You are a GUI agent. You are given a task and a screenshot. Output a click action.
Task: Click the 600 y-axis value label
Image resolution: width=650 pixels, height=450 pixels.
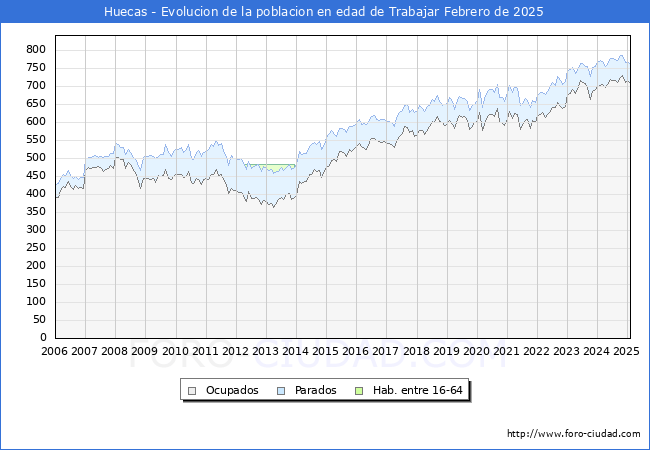tap(36, 122)
